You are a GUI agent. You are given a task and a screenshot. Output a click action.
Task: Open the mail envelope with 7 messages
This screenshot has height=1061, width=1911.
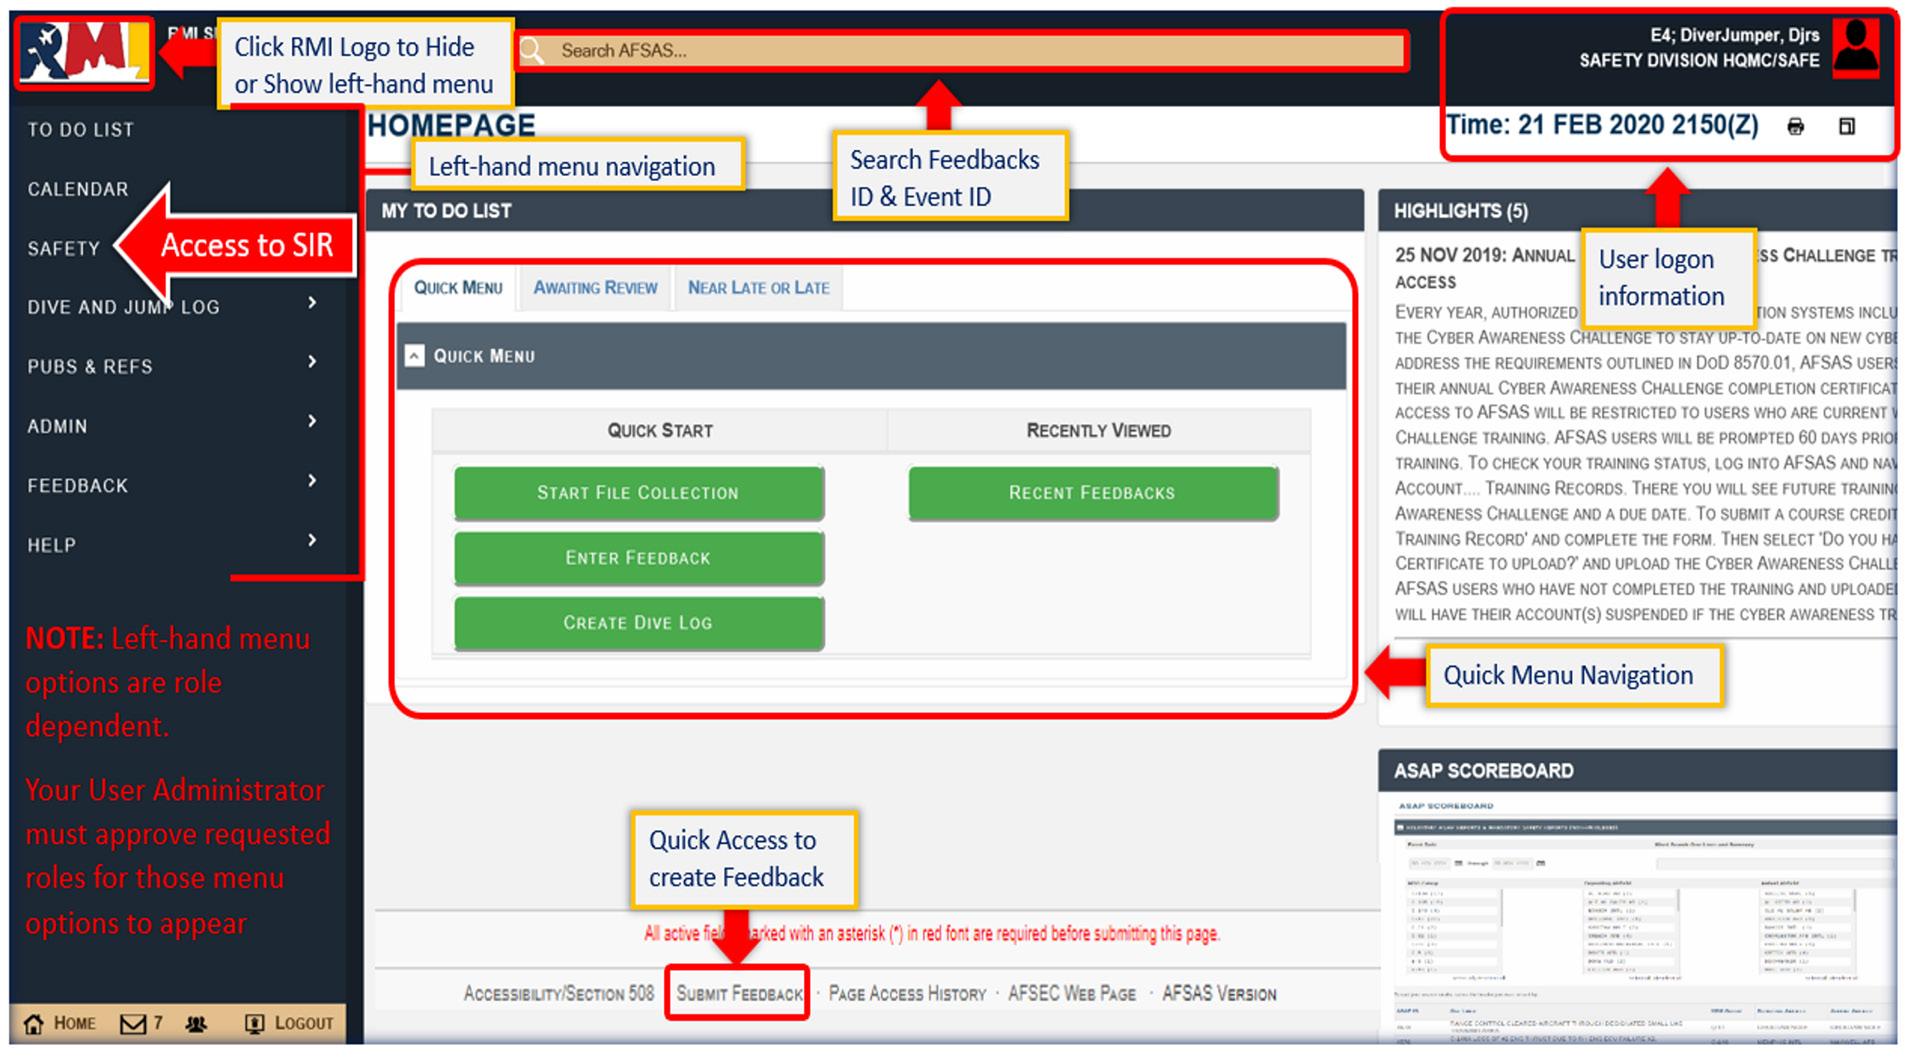[x=133, y=1024]
